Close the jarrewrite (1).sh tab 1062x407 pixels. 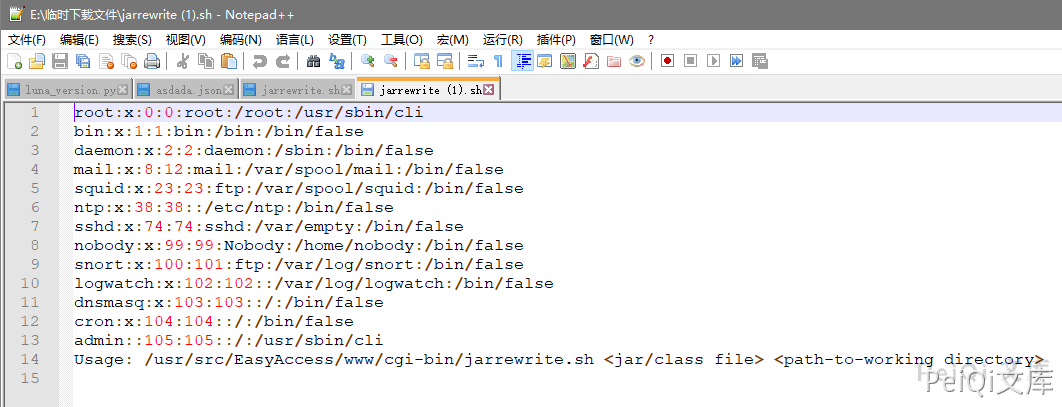tap(489, 90)
